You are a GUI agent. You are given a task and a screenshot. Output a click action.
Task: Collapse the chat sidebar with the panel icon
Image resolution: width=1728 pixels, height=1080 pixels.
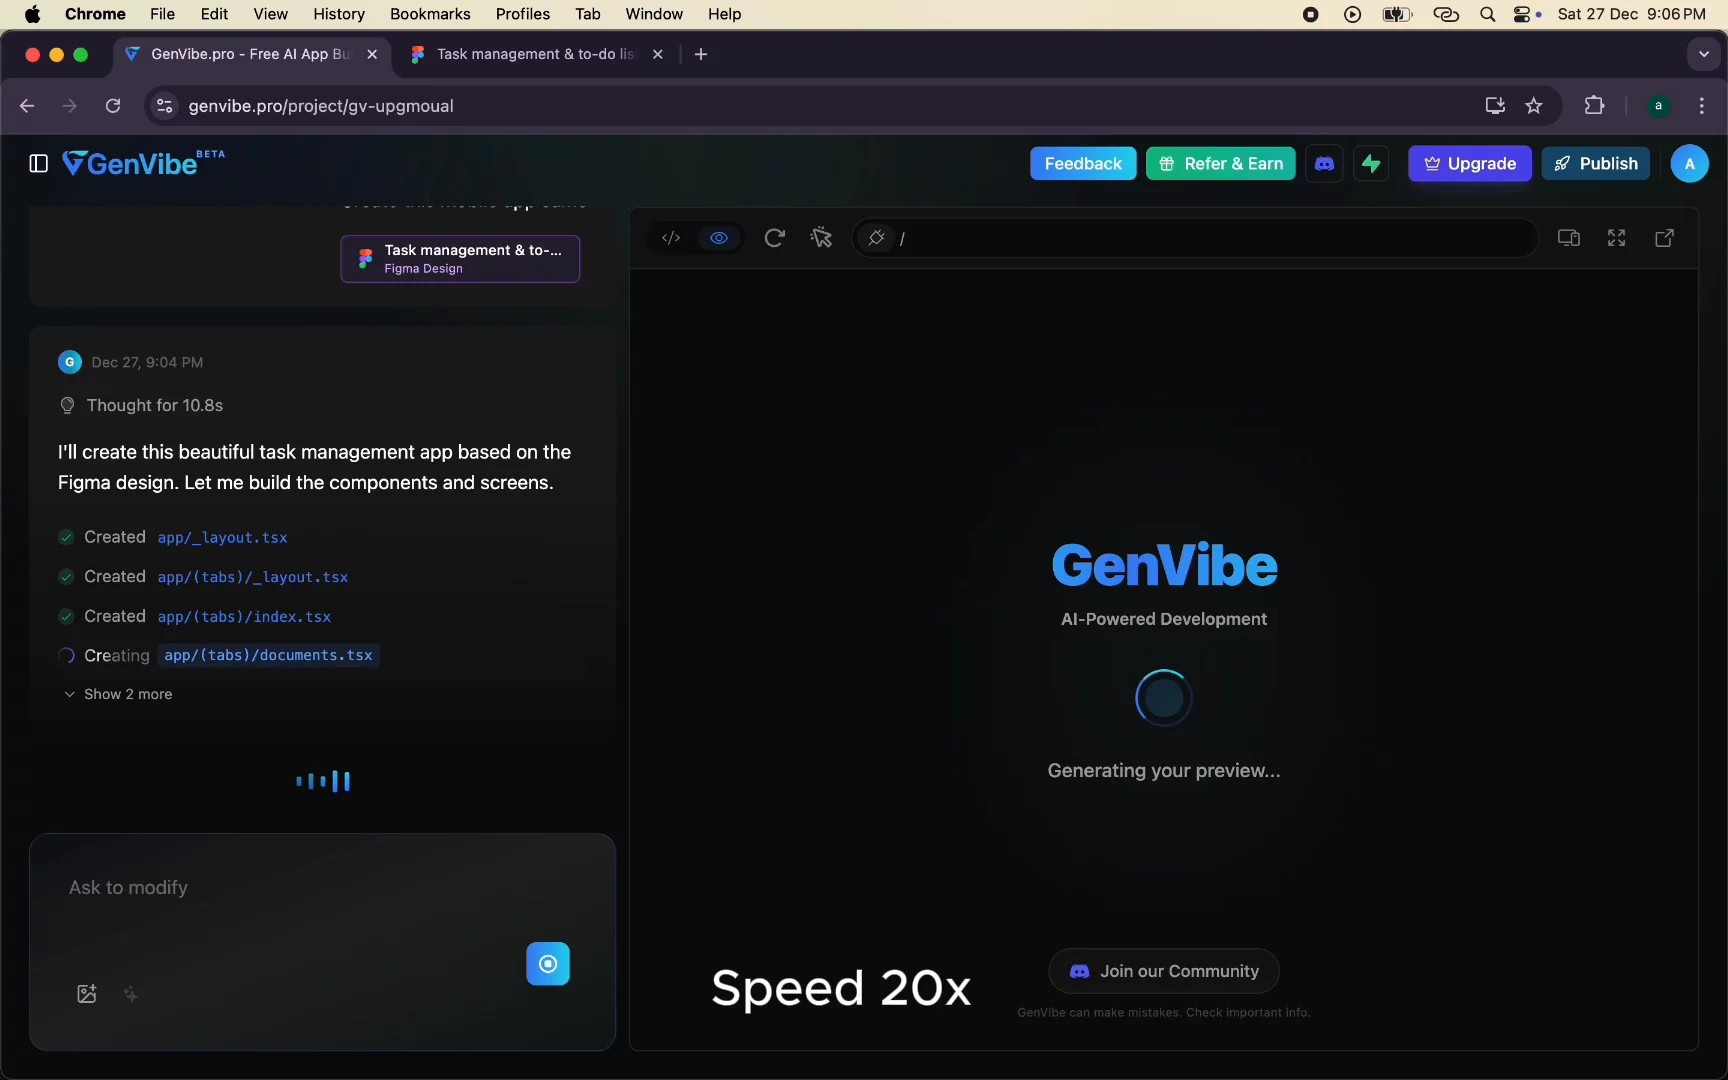point(37,163)
